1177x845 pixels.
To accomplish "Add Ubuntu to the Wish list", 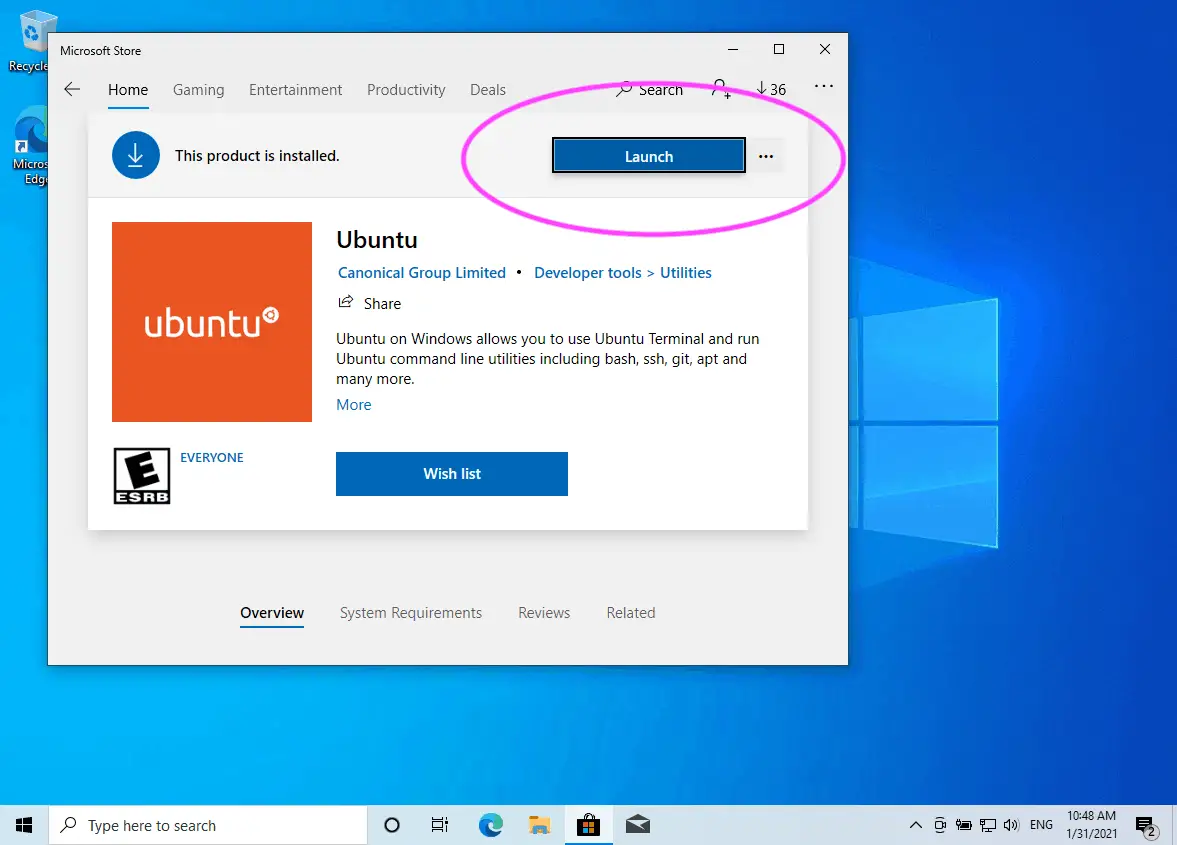I will [452, 474].
